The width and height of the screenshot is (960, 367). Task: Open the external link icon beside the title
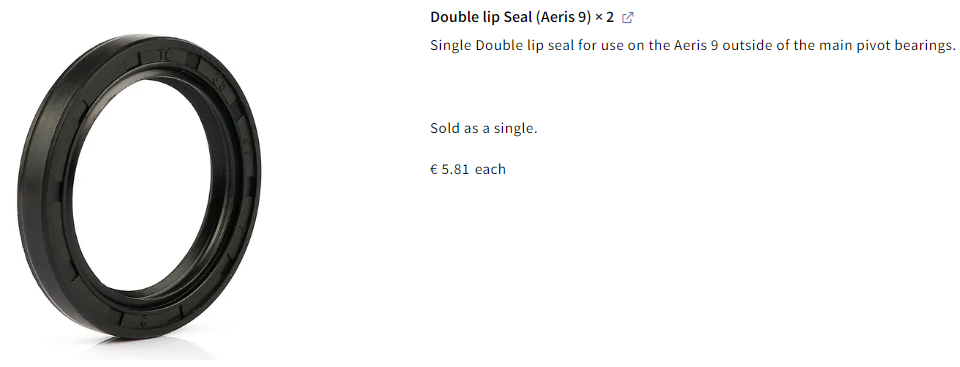point(628,18)
